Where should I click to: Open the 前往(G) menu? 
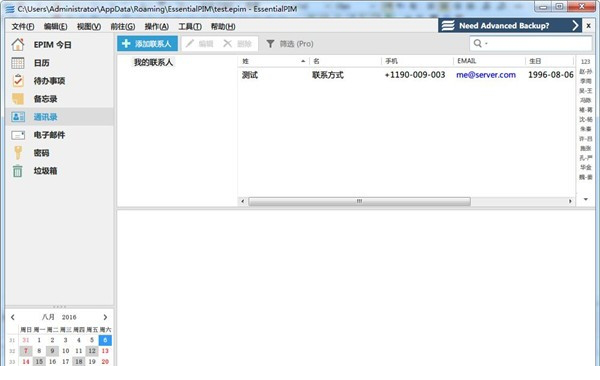coord(122,26)
